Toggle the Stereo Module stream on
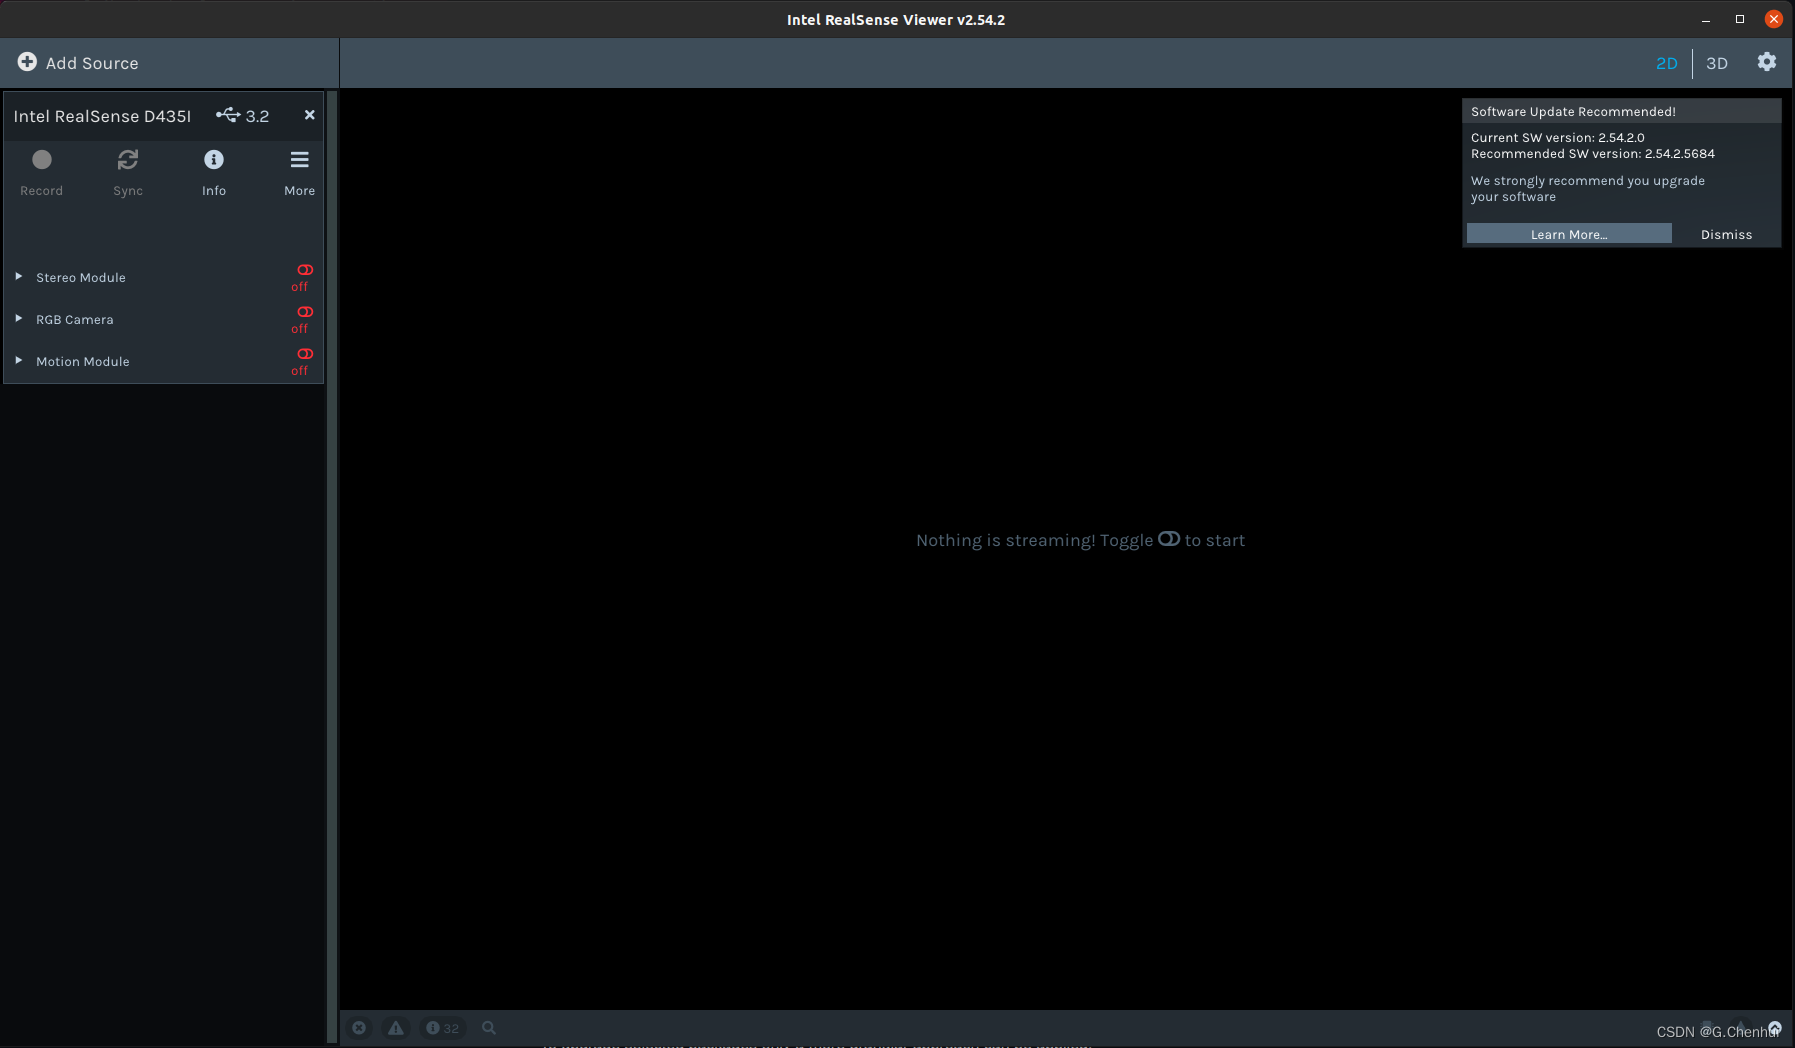 coord(304,270)
